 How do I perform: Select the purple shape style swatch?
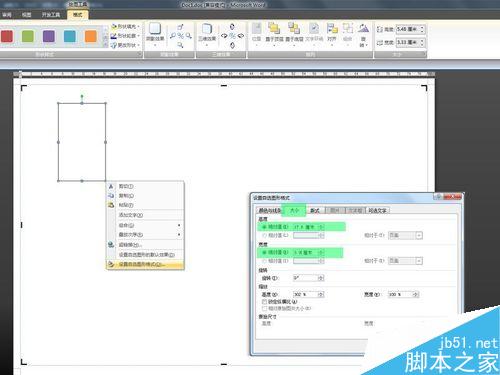tap(49, 36)
